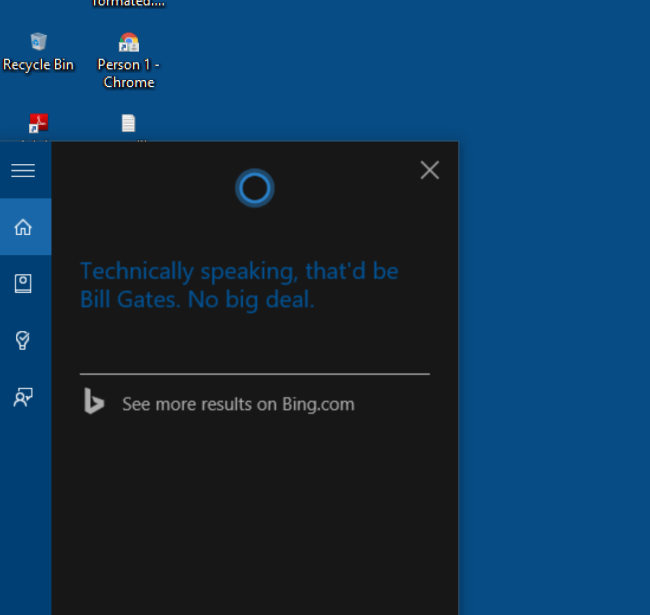The image size is (650, 615).
Task: Go to Cortana Home
Action: [x=25, y=227]
